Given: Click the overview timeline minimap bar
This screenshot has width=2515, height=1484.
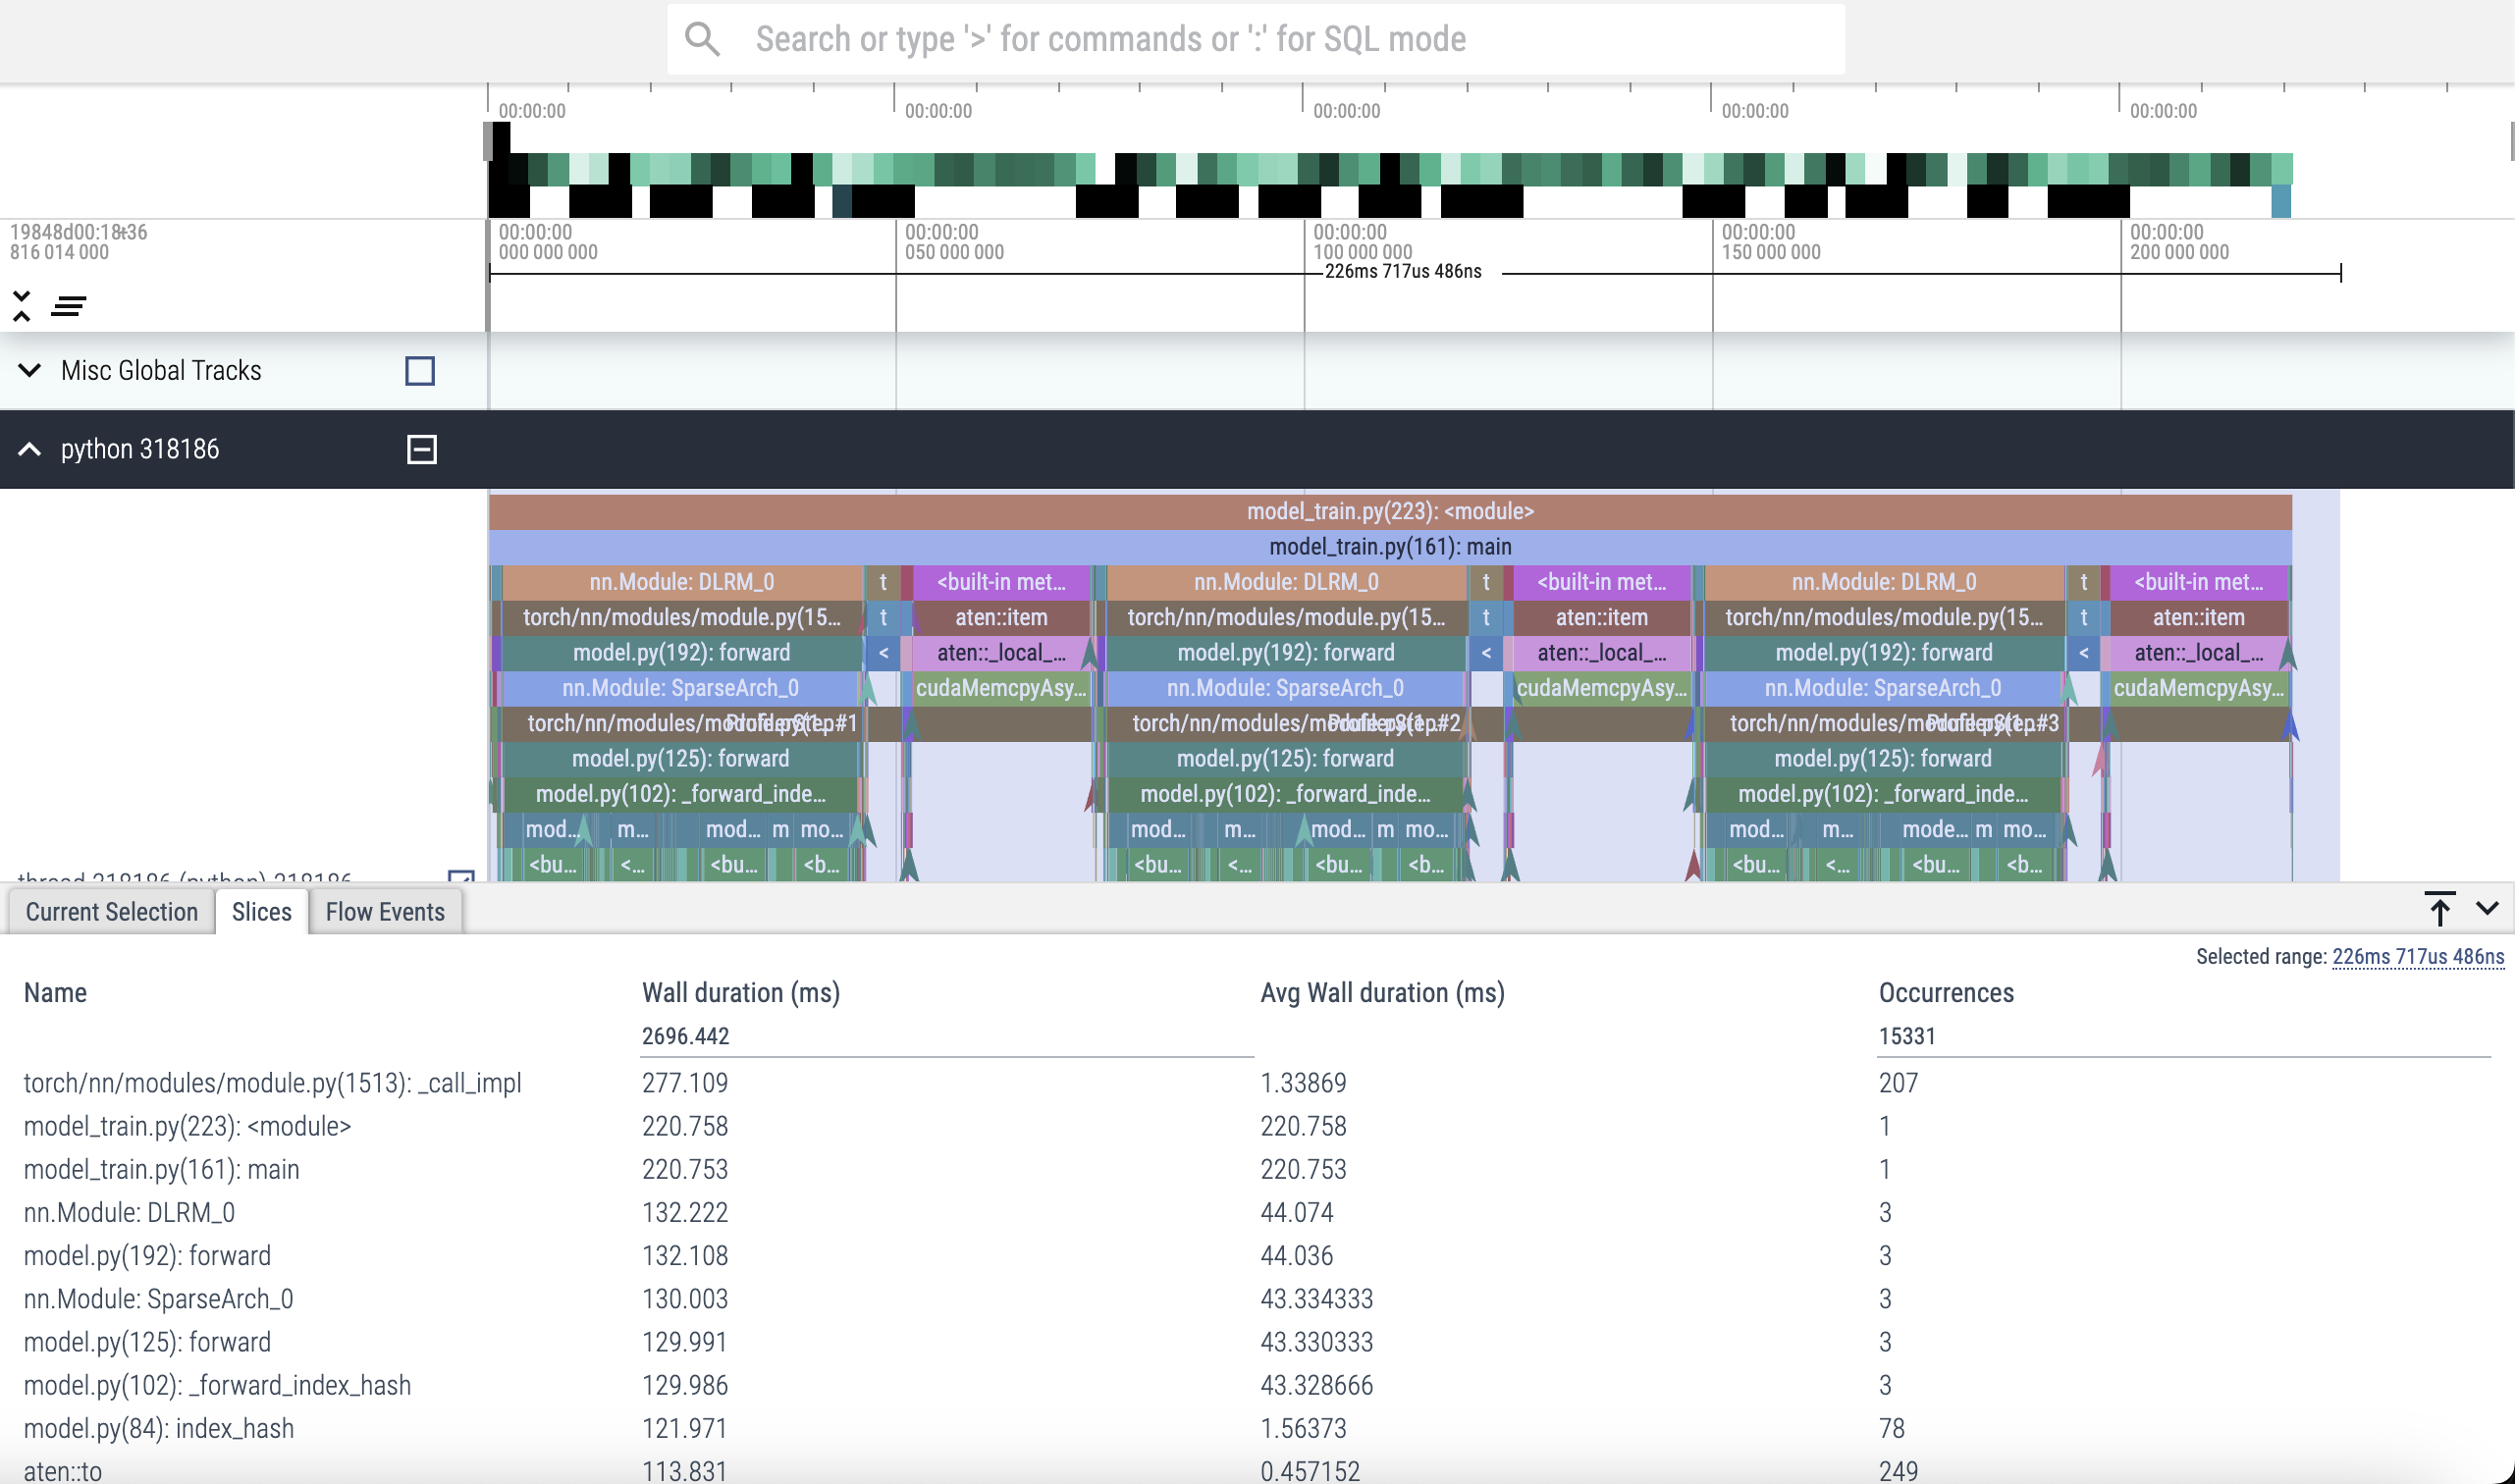Looking at the screenshot, I should (x=1390, y=170).
